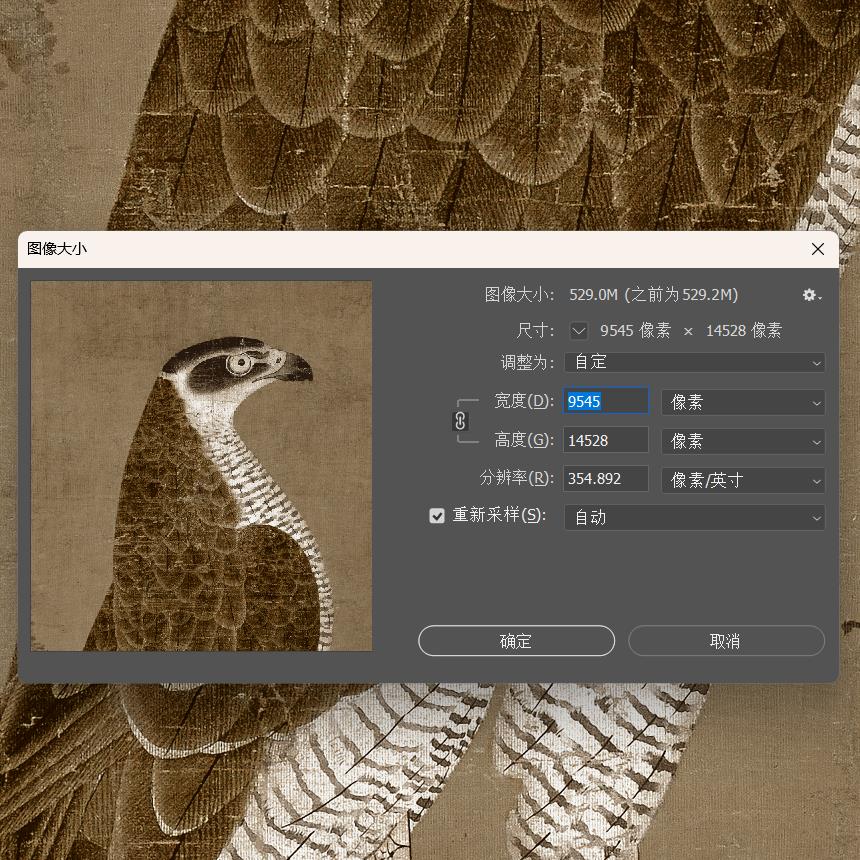Click the 调整为: label
Screen dimensions: 860x860
[x=527, y=363]
